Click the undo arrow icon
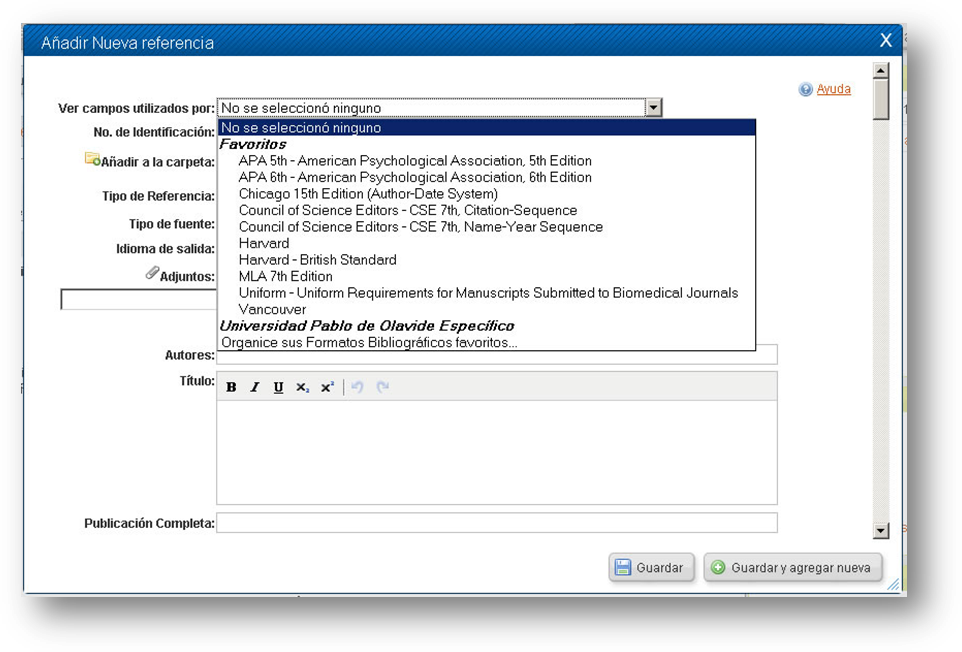 pyautogui.click(x=357, y=387)
